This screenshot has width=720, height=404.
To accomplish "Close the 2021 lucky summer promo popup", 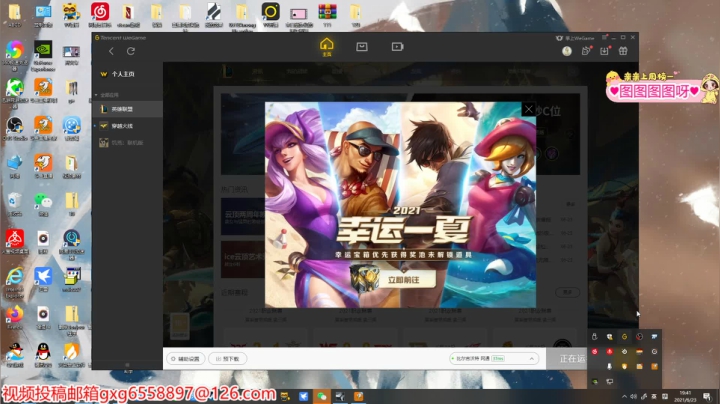I will pyautogui.click(x=529, y=109).
